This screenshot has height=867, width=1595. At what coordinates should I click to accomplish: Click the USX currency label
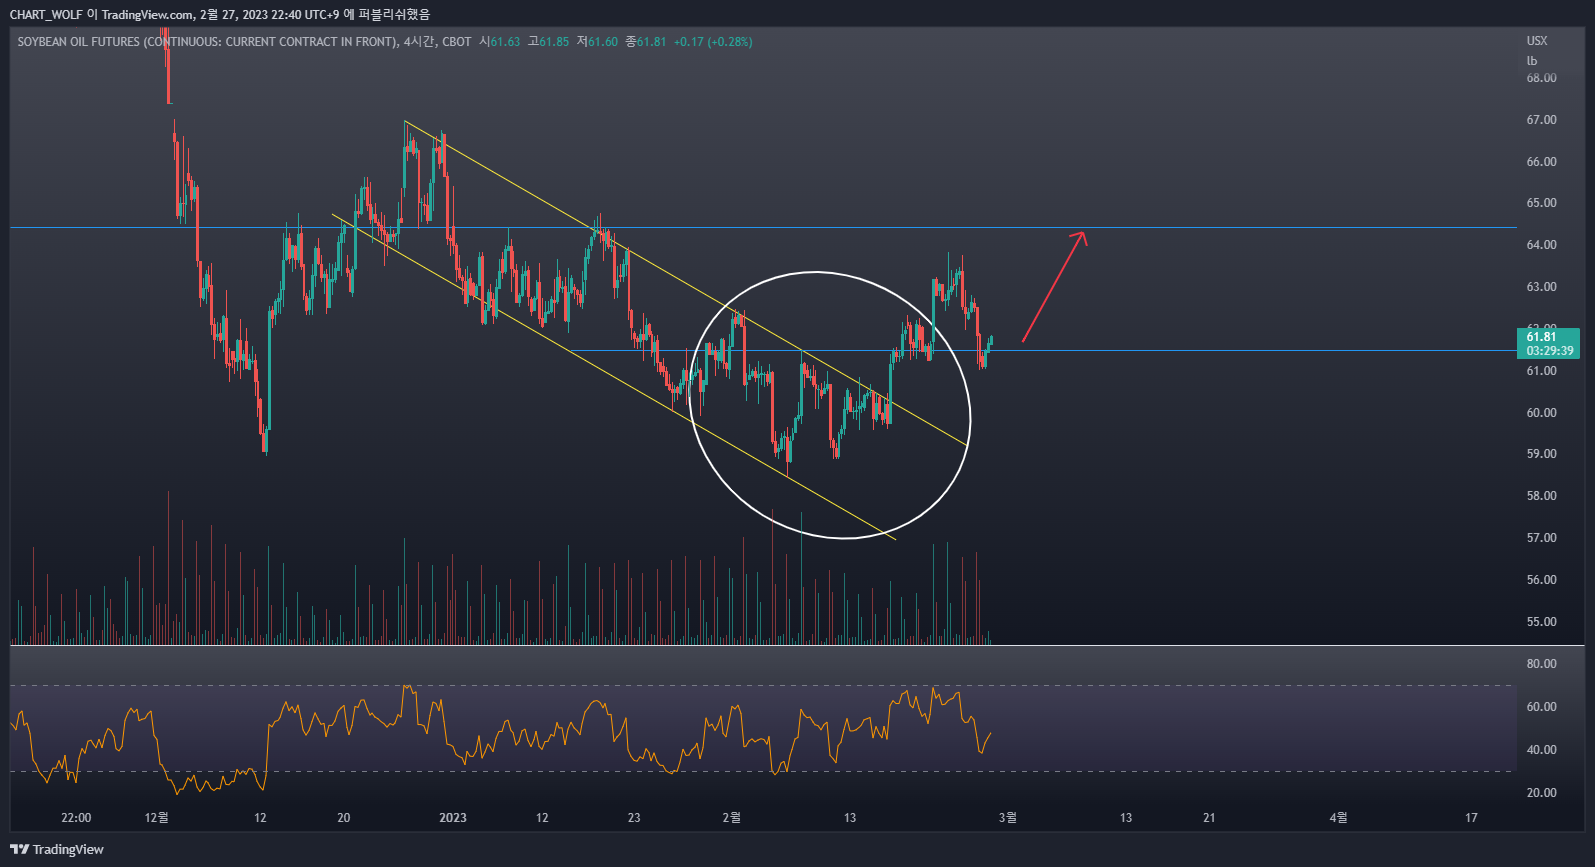coord(1537,41)
